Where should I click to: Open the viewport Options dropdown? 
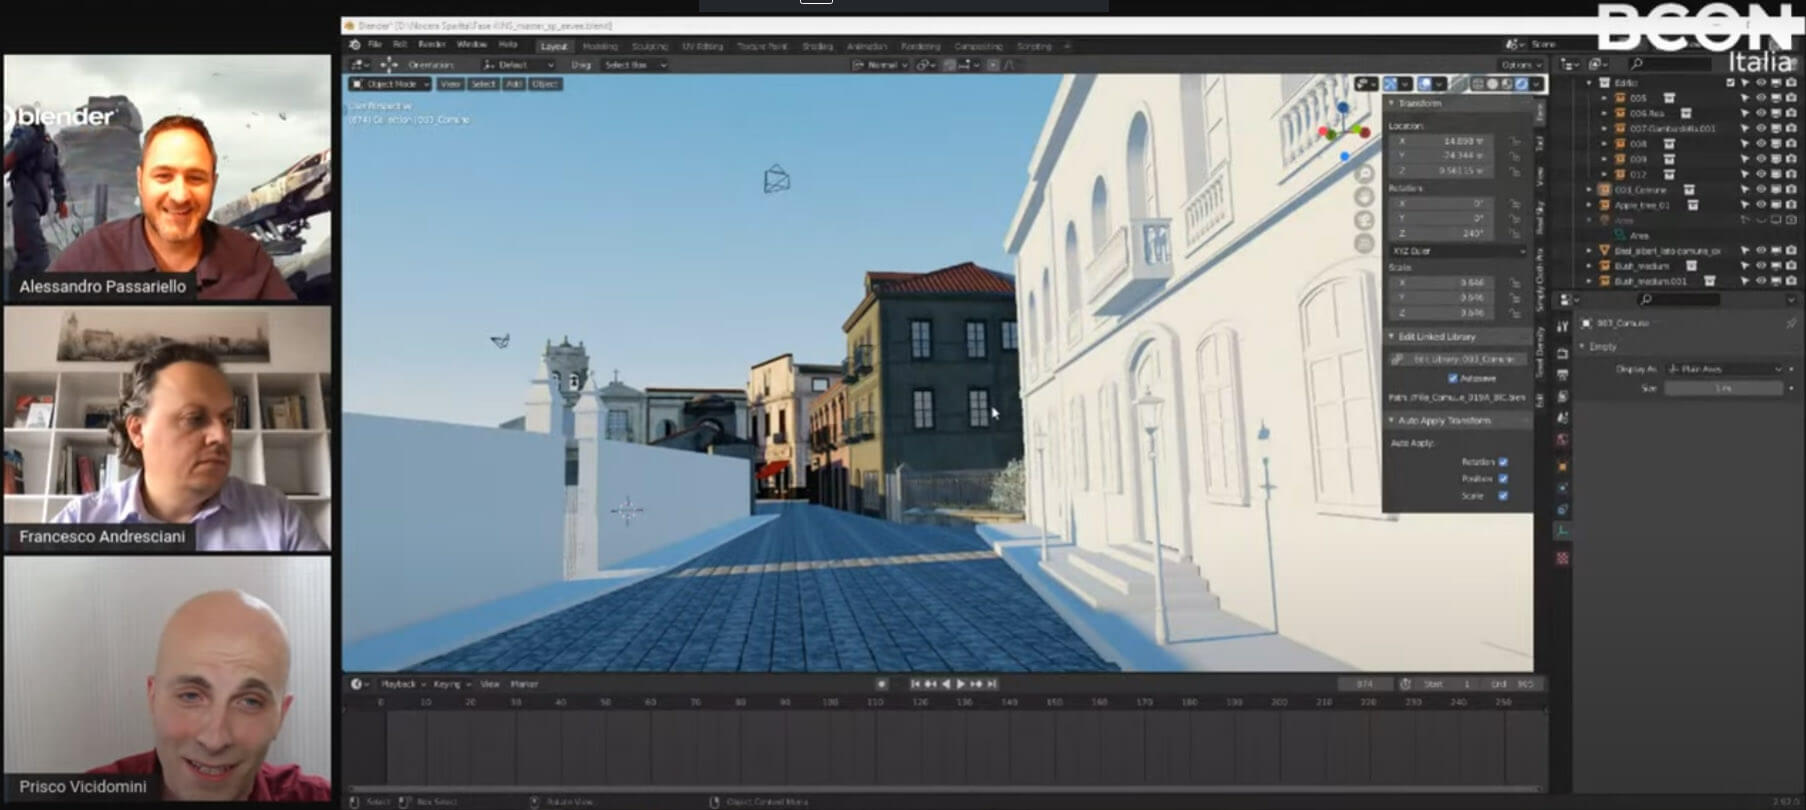1521,65
